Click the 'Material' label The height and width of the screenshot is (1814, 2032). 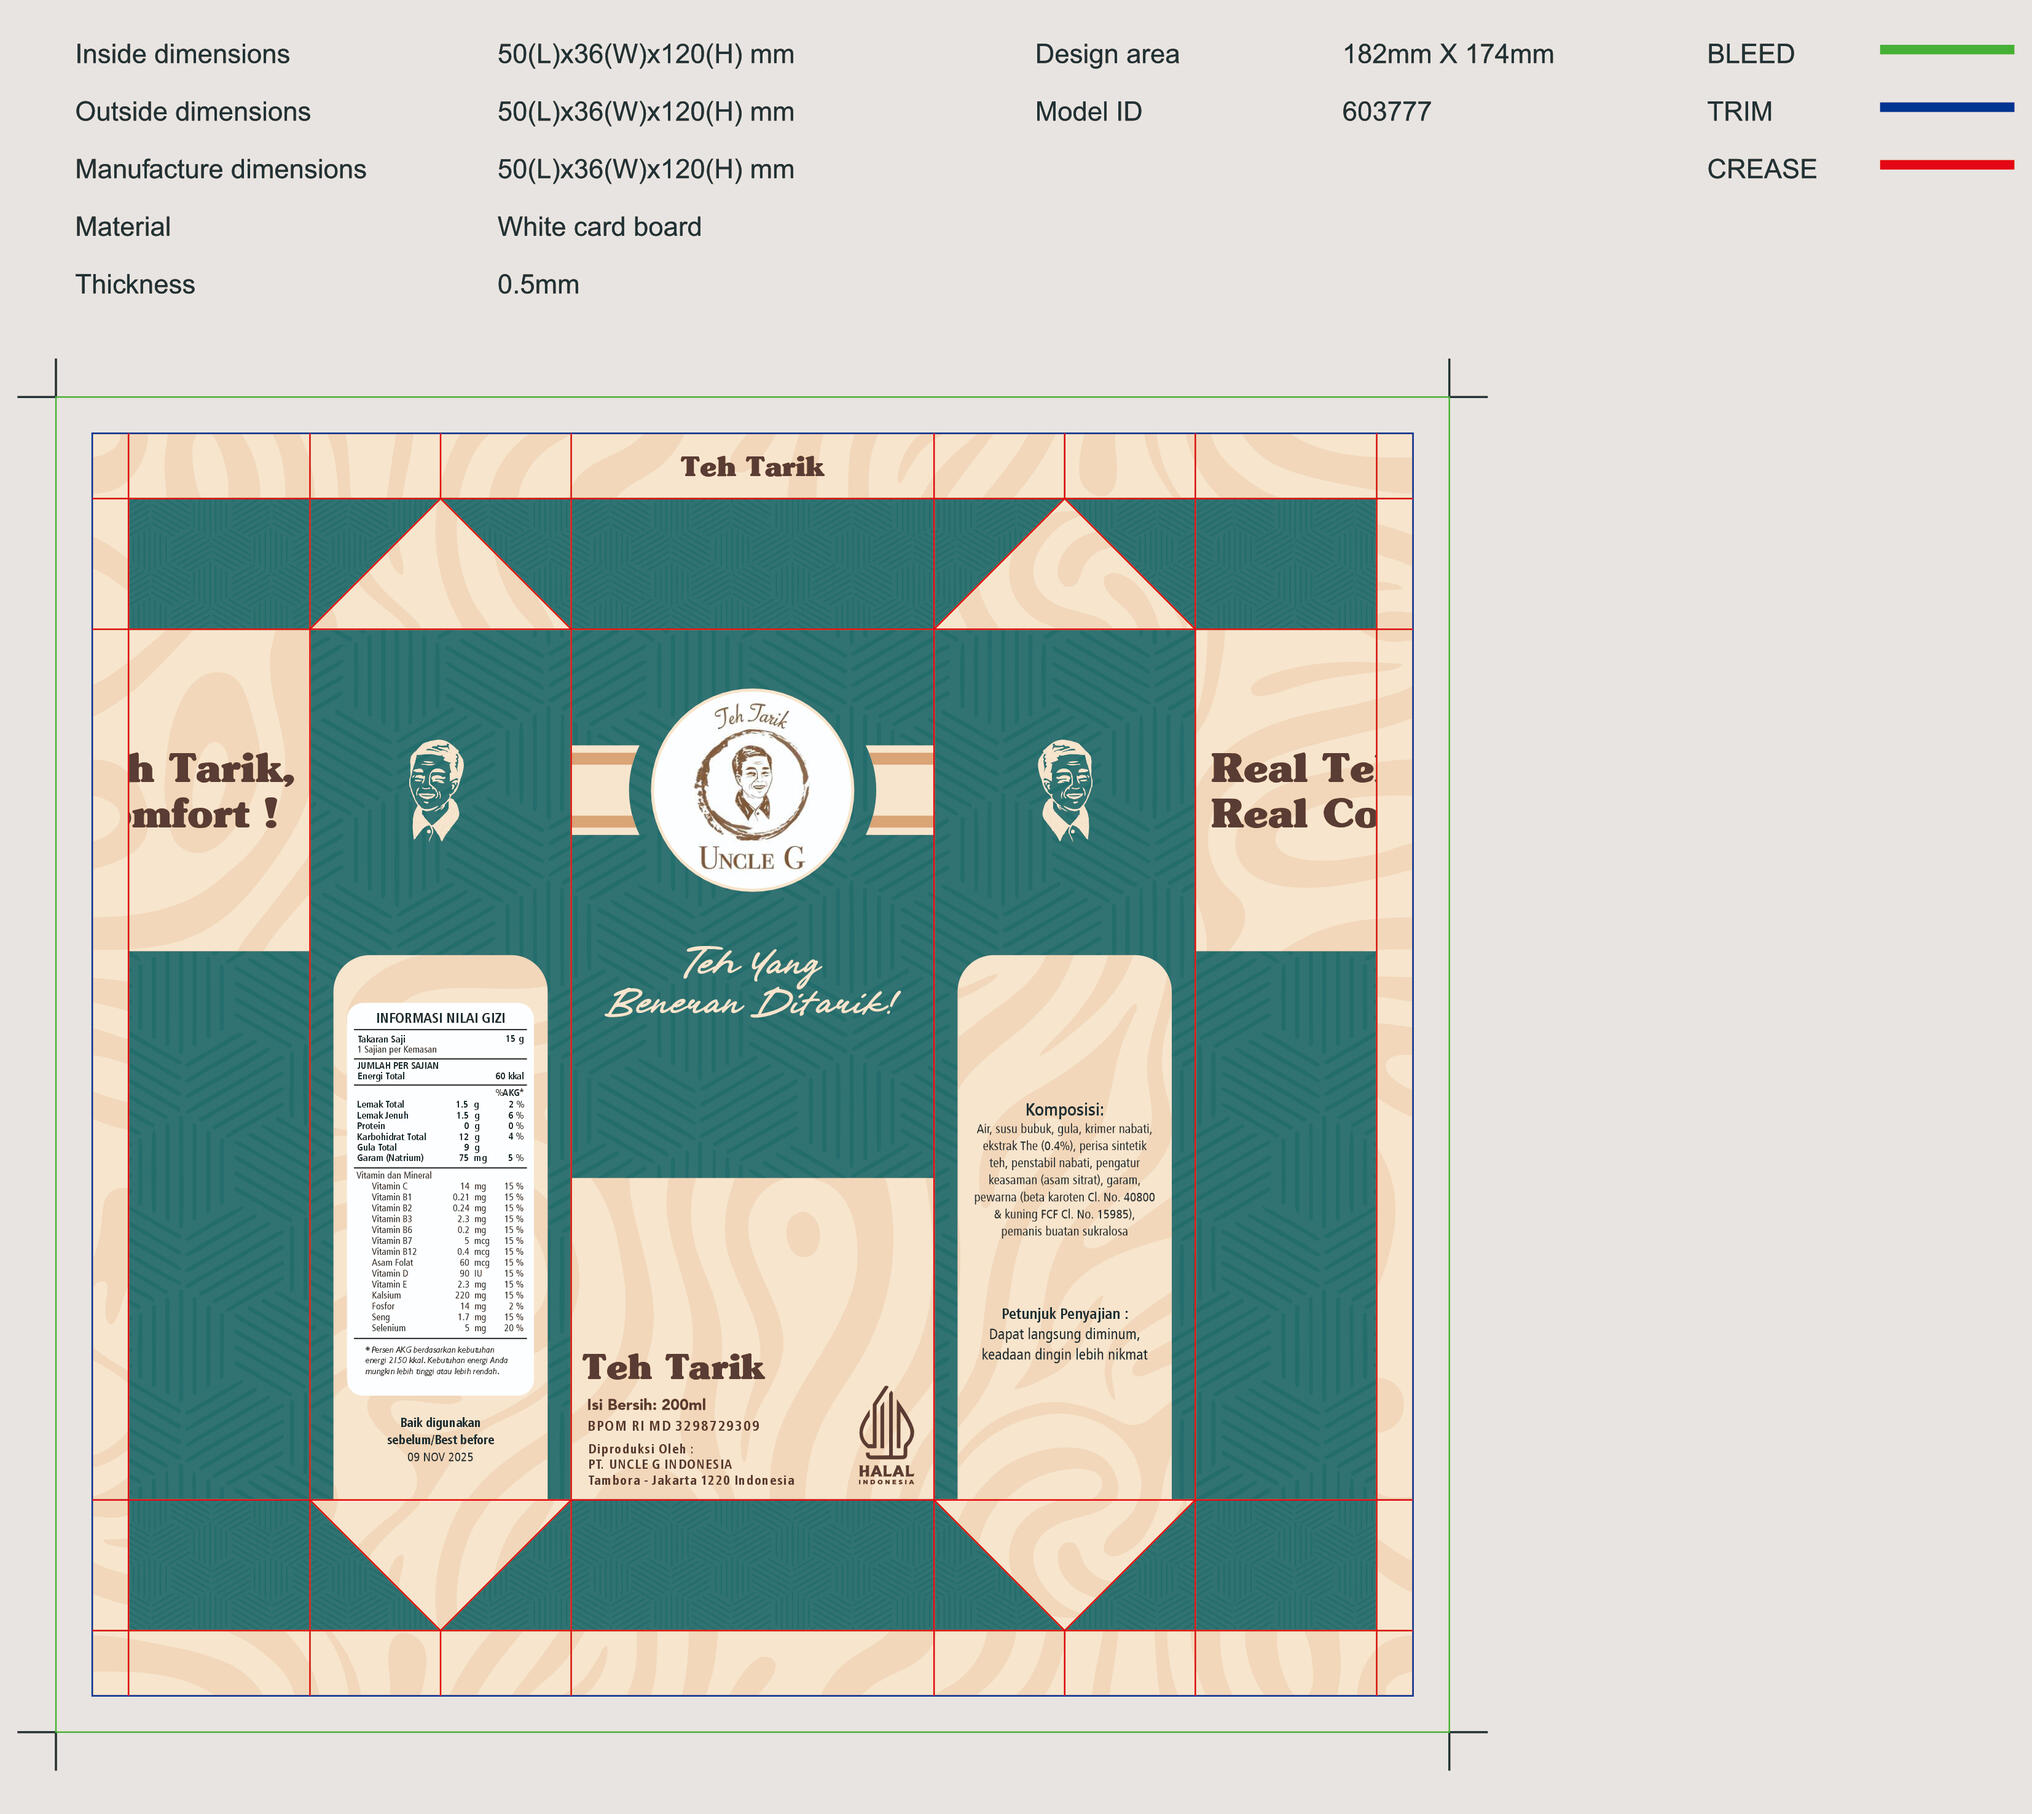pos(123,227)
